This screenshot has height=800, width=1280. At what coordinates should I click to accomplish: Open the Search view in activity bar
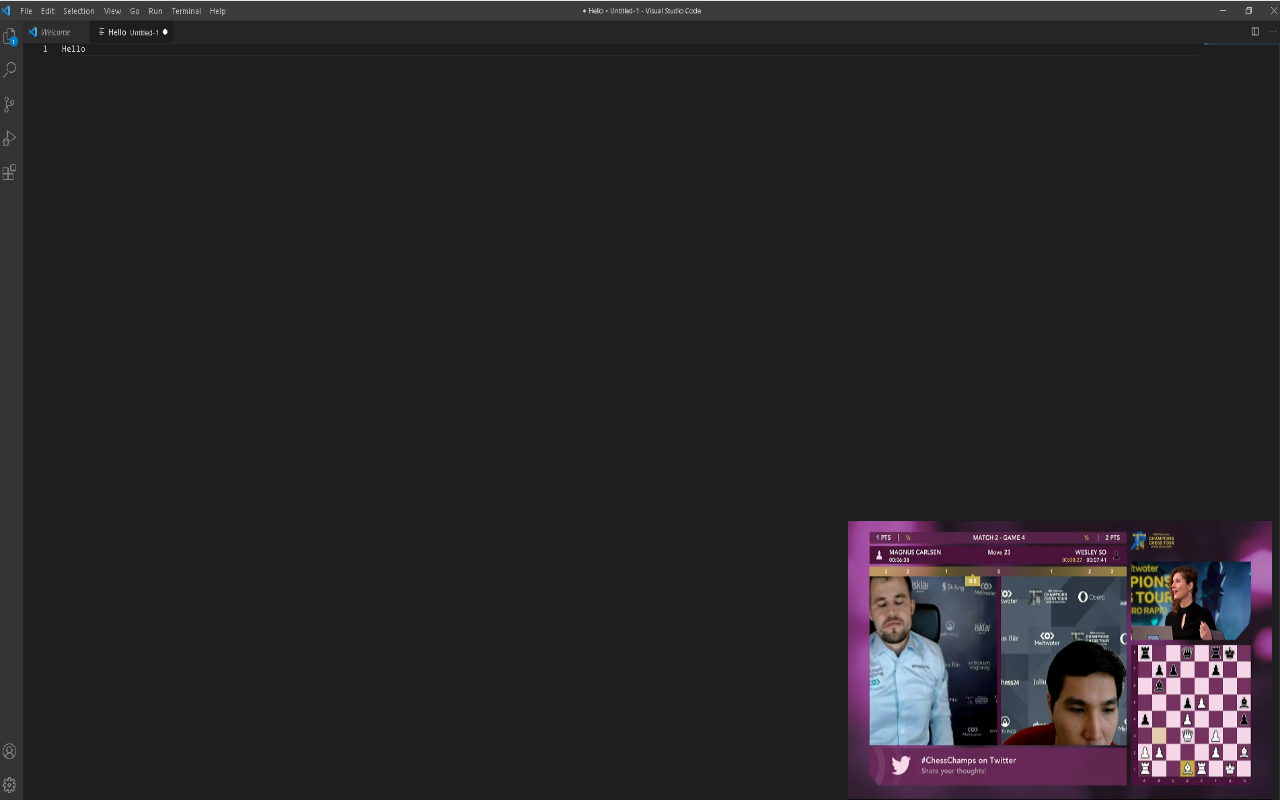click(10, 70)
